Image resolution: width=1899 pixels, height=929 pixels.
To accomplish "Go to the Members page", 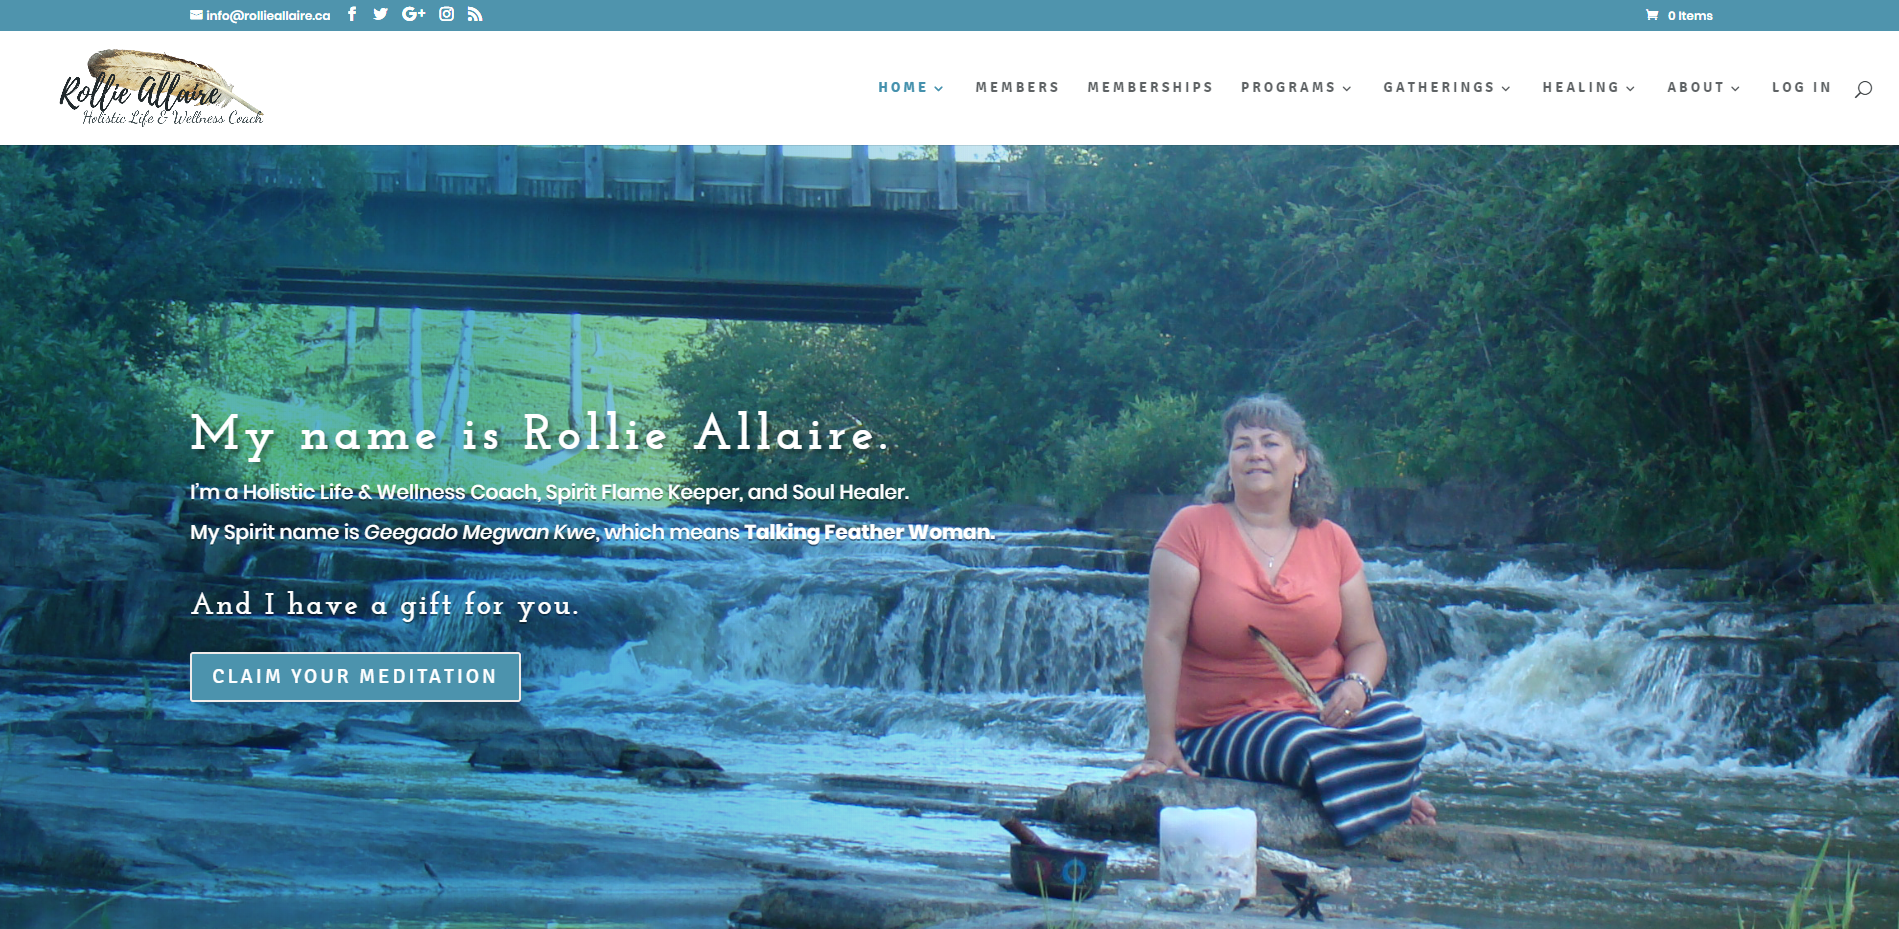I will click(1017, 88).
